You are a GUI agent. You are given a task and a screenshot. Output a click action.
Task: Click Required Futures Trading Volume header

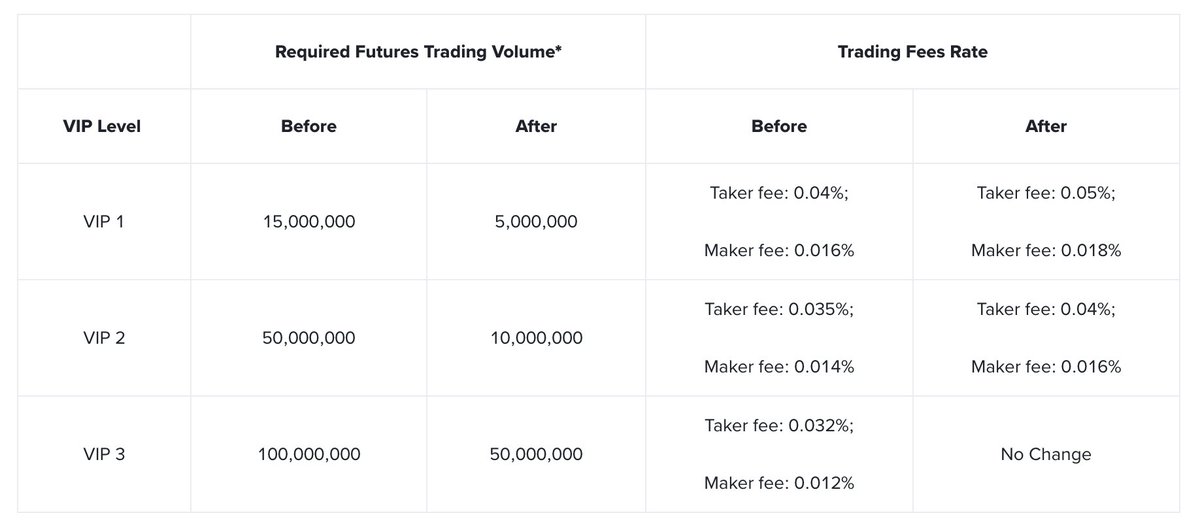pos(417,51)
